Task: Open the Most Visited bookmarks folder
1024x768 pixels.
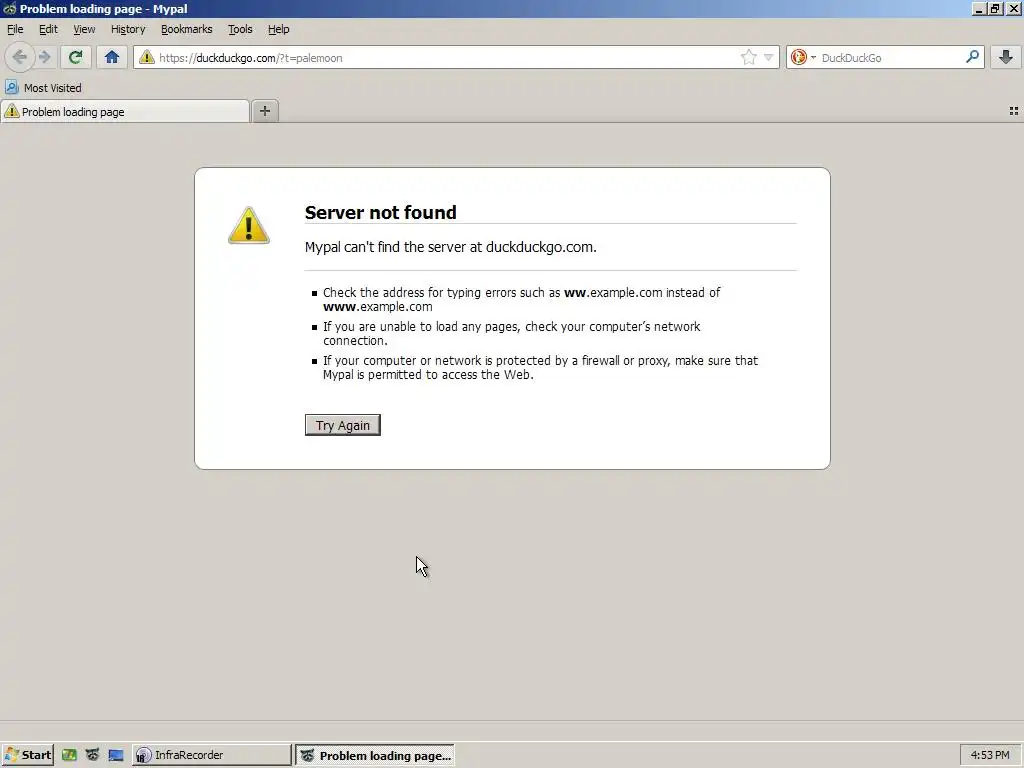Action: tap(43, 88)
